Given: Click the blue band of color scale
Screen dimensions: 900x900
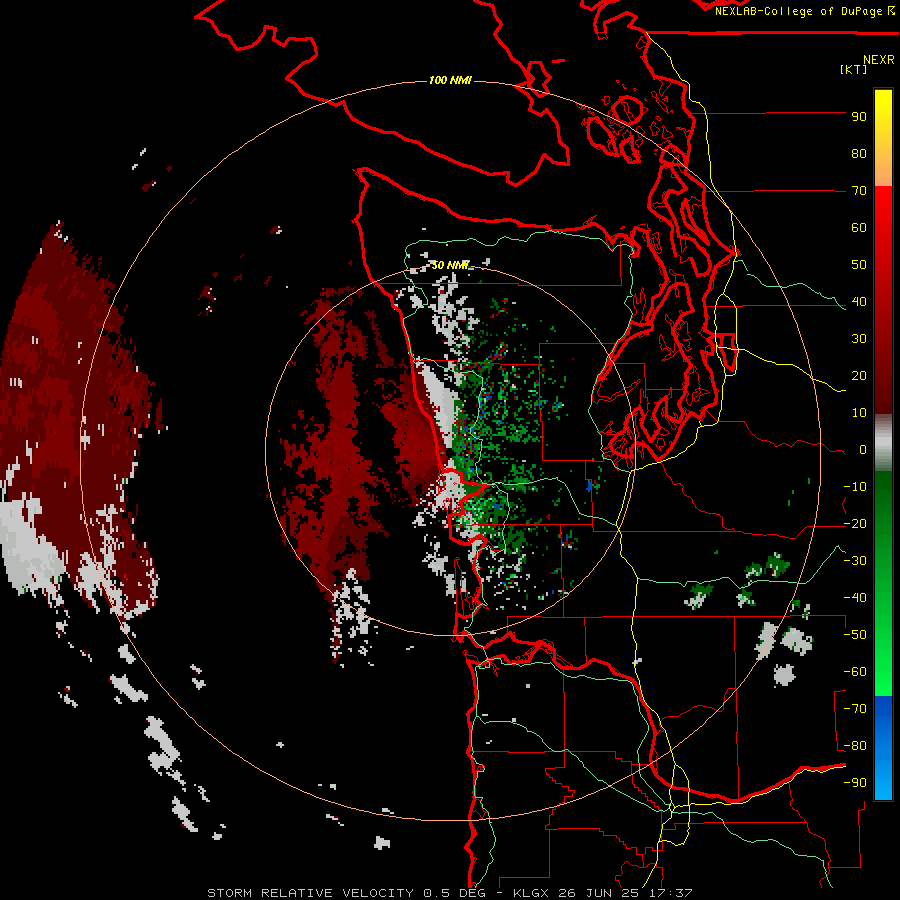Looking at the screenshot, I should point(883,748).
